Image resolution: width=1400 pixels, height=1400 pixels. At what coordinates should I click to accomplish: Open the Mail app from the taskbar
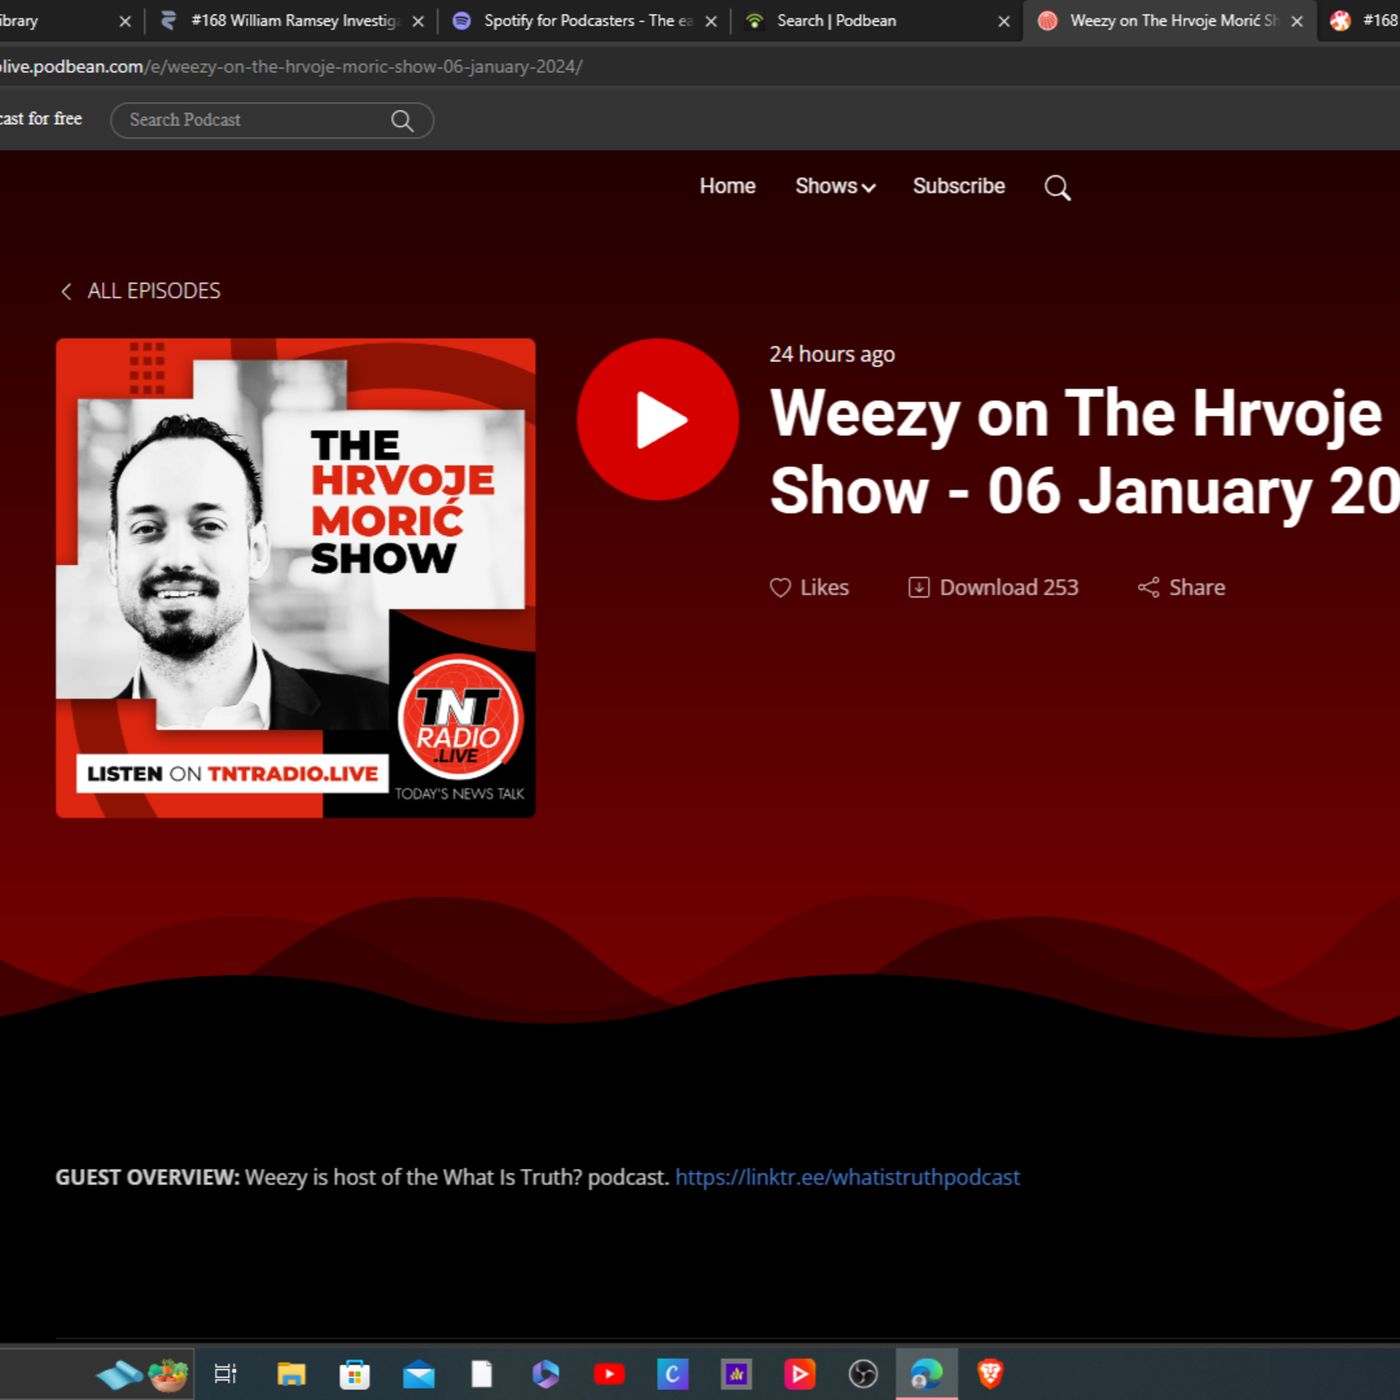pos(418,1375)
